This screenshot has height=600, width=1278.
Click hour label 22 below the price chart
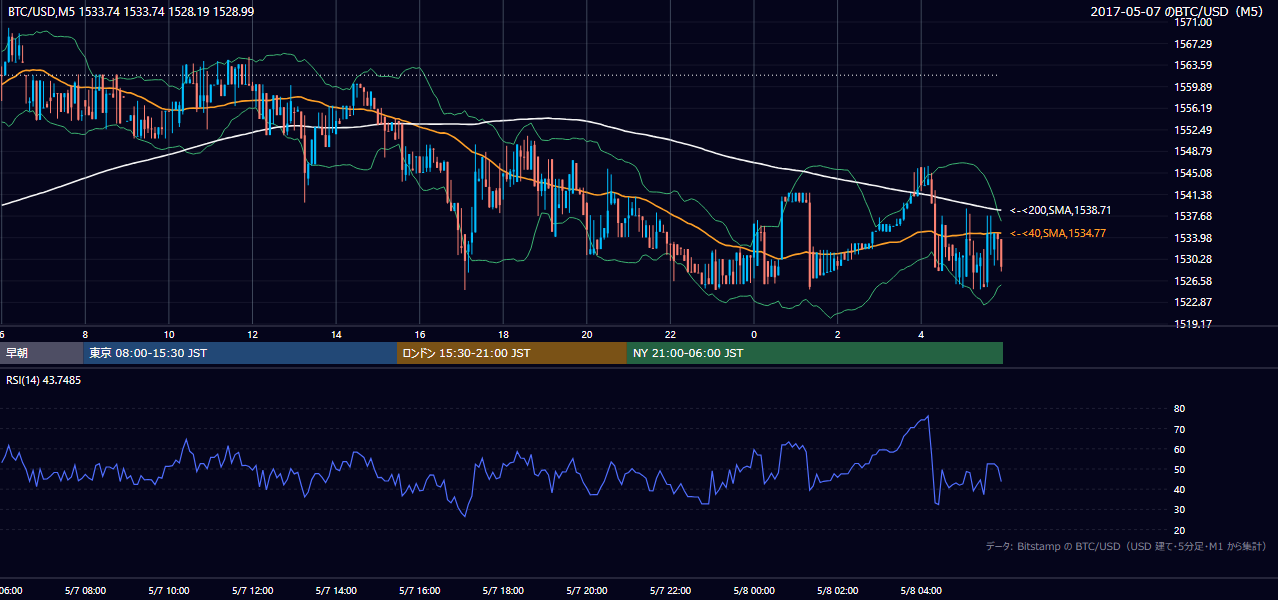[670, 334]
